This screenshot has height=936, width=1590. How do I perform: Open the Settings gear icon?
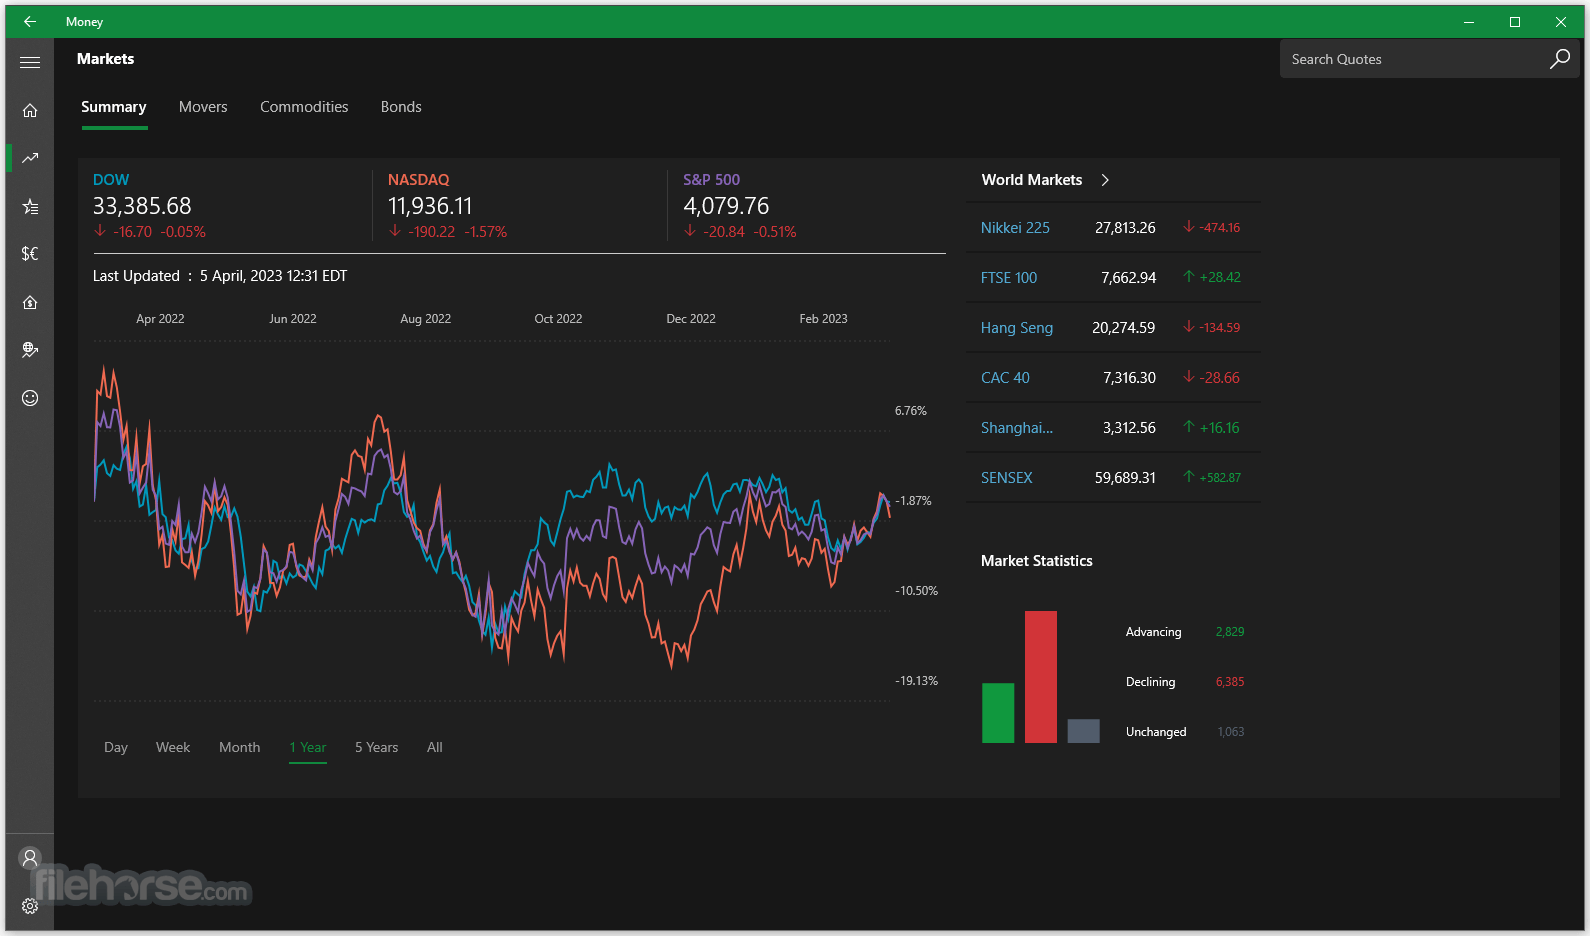(30, 906)
